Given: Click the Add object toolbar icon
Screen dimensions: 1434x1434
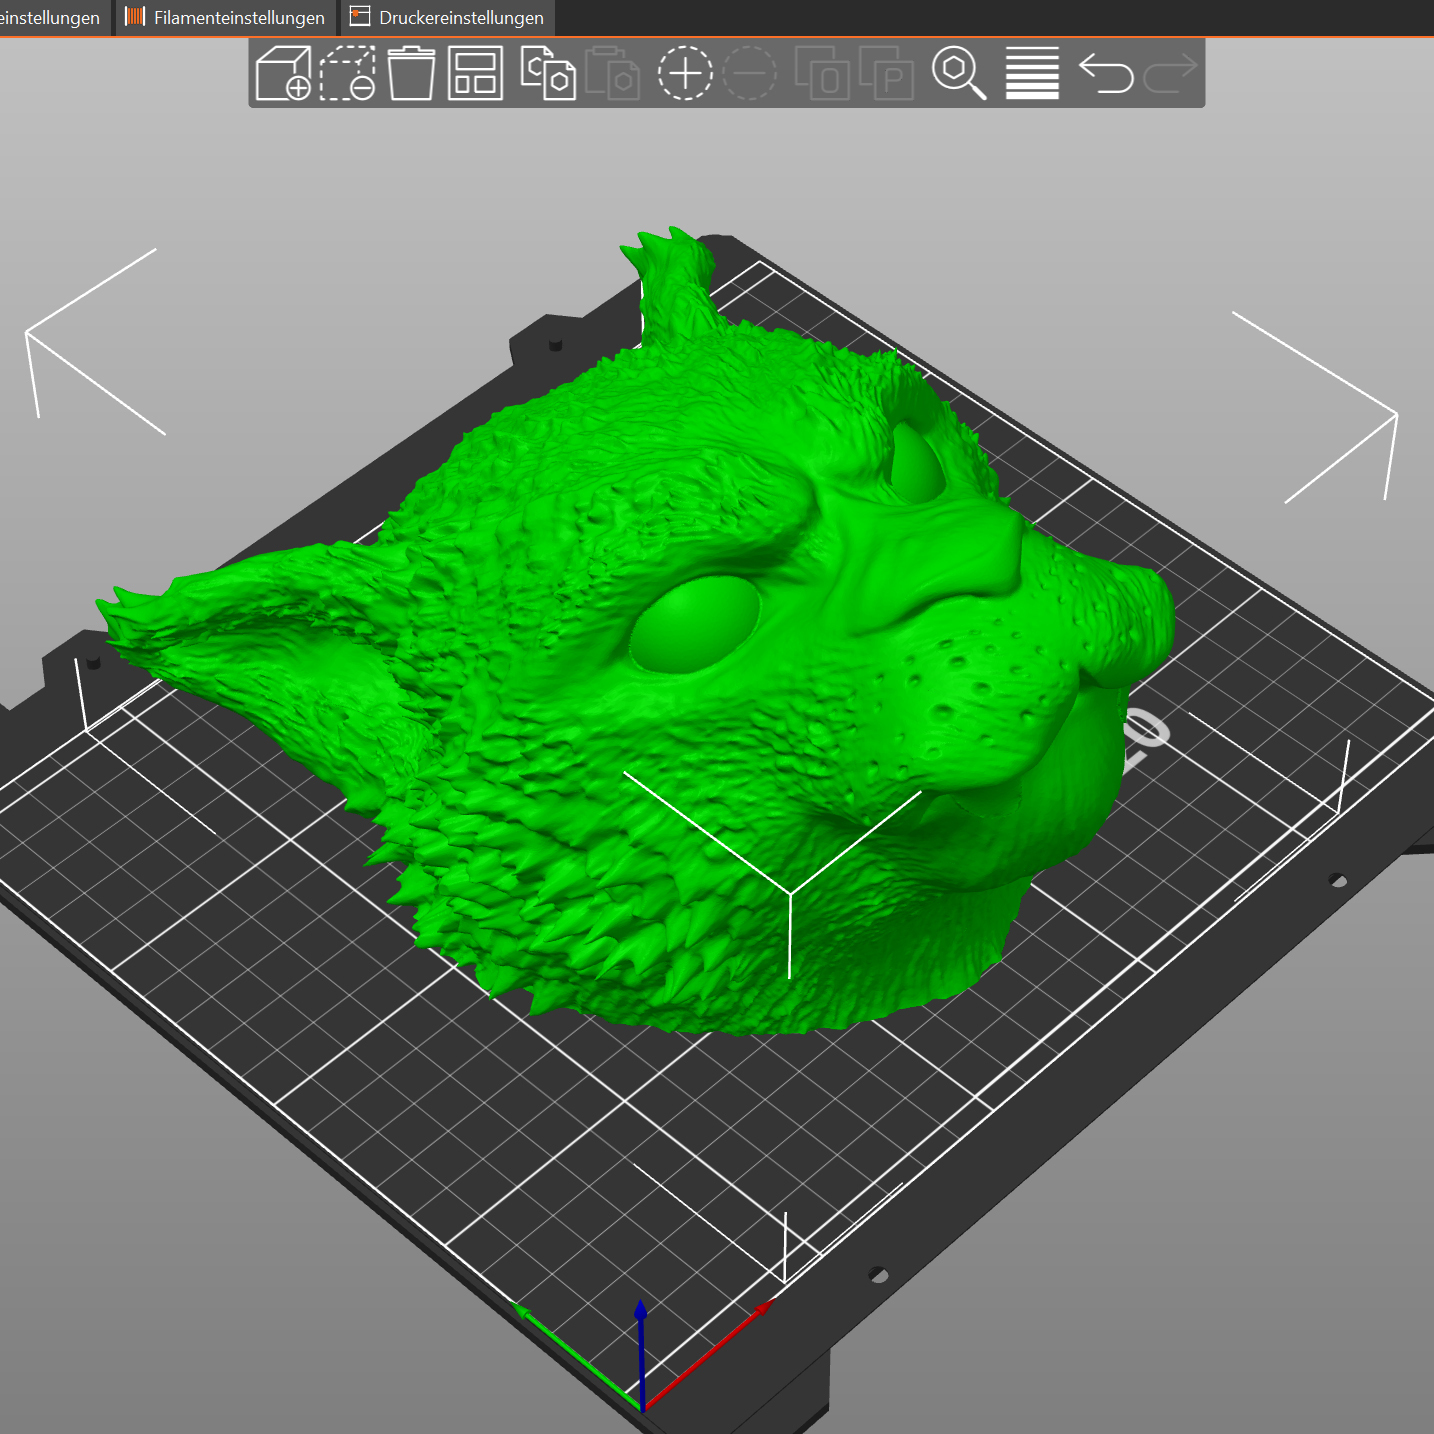Looking at the screenshot, I should click(x=283, y=73).
